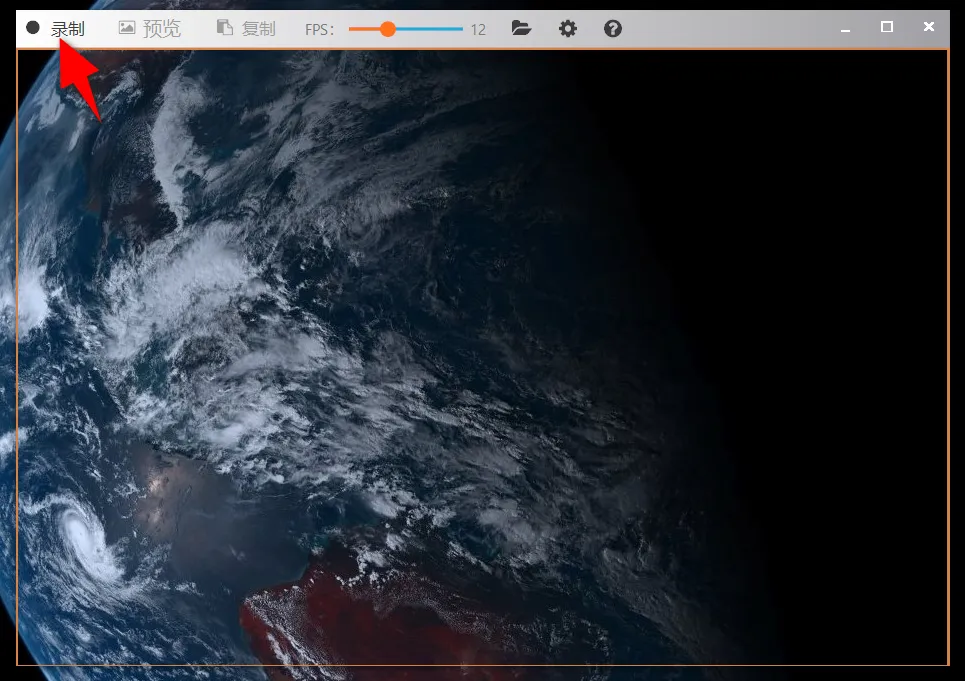965x681 pixels.
Task: Open the output folder icon
Action: pyautogui.click(x=521, y=28)
